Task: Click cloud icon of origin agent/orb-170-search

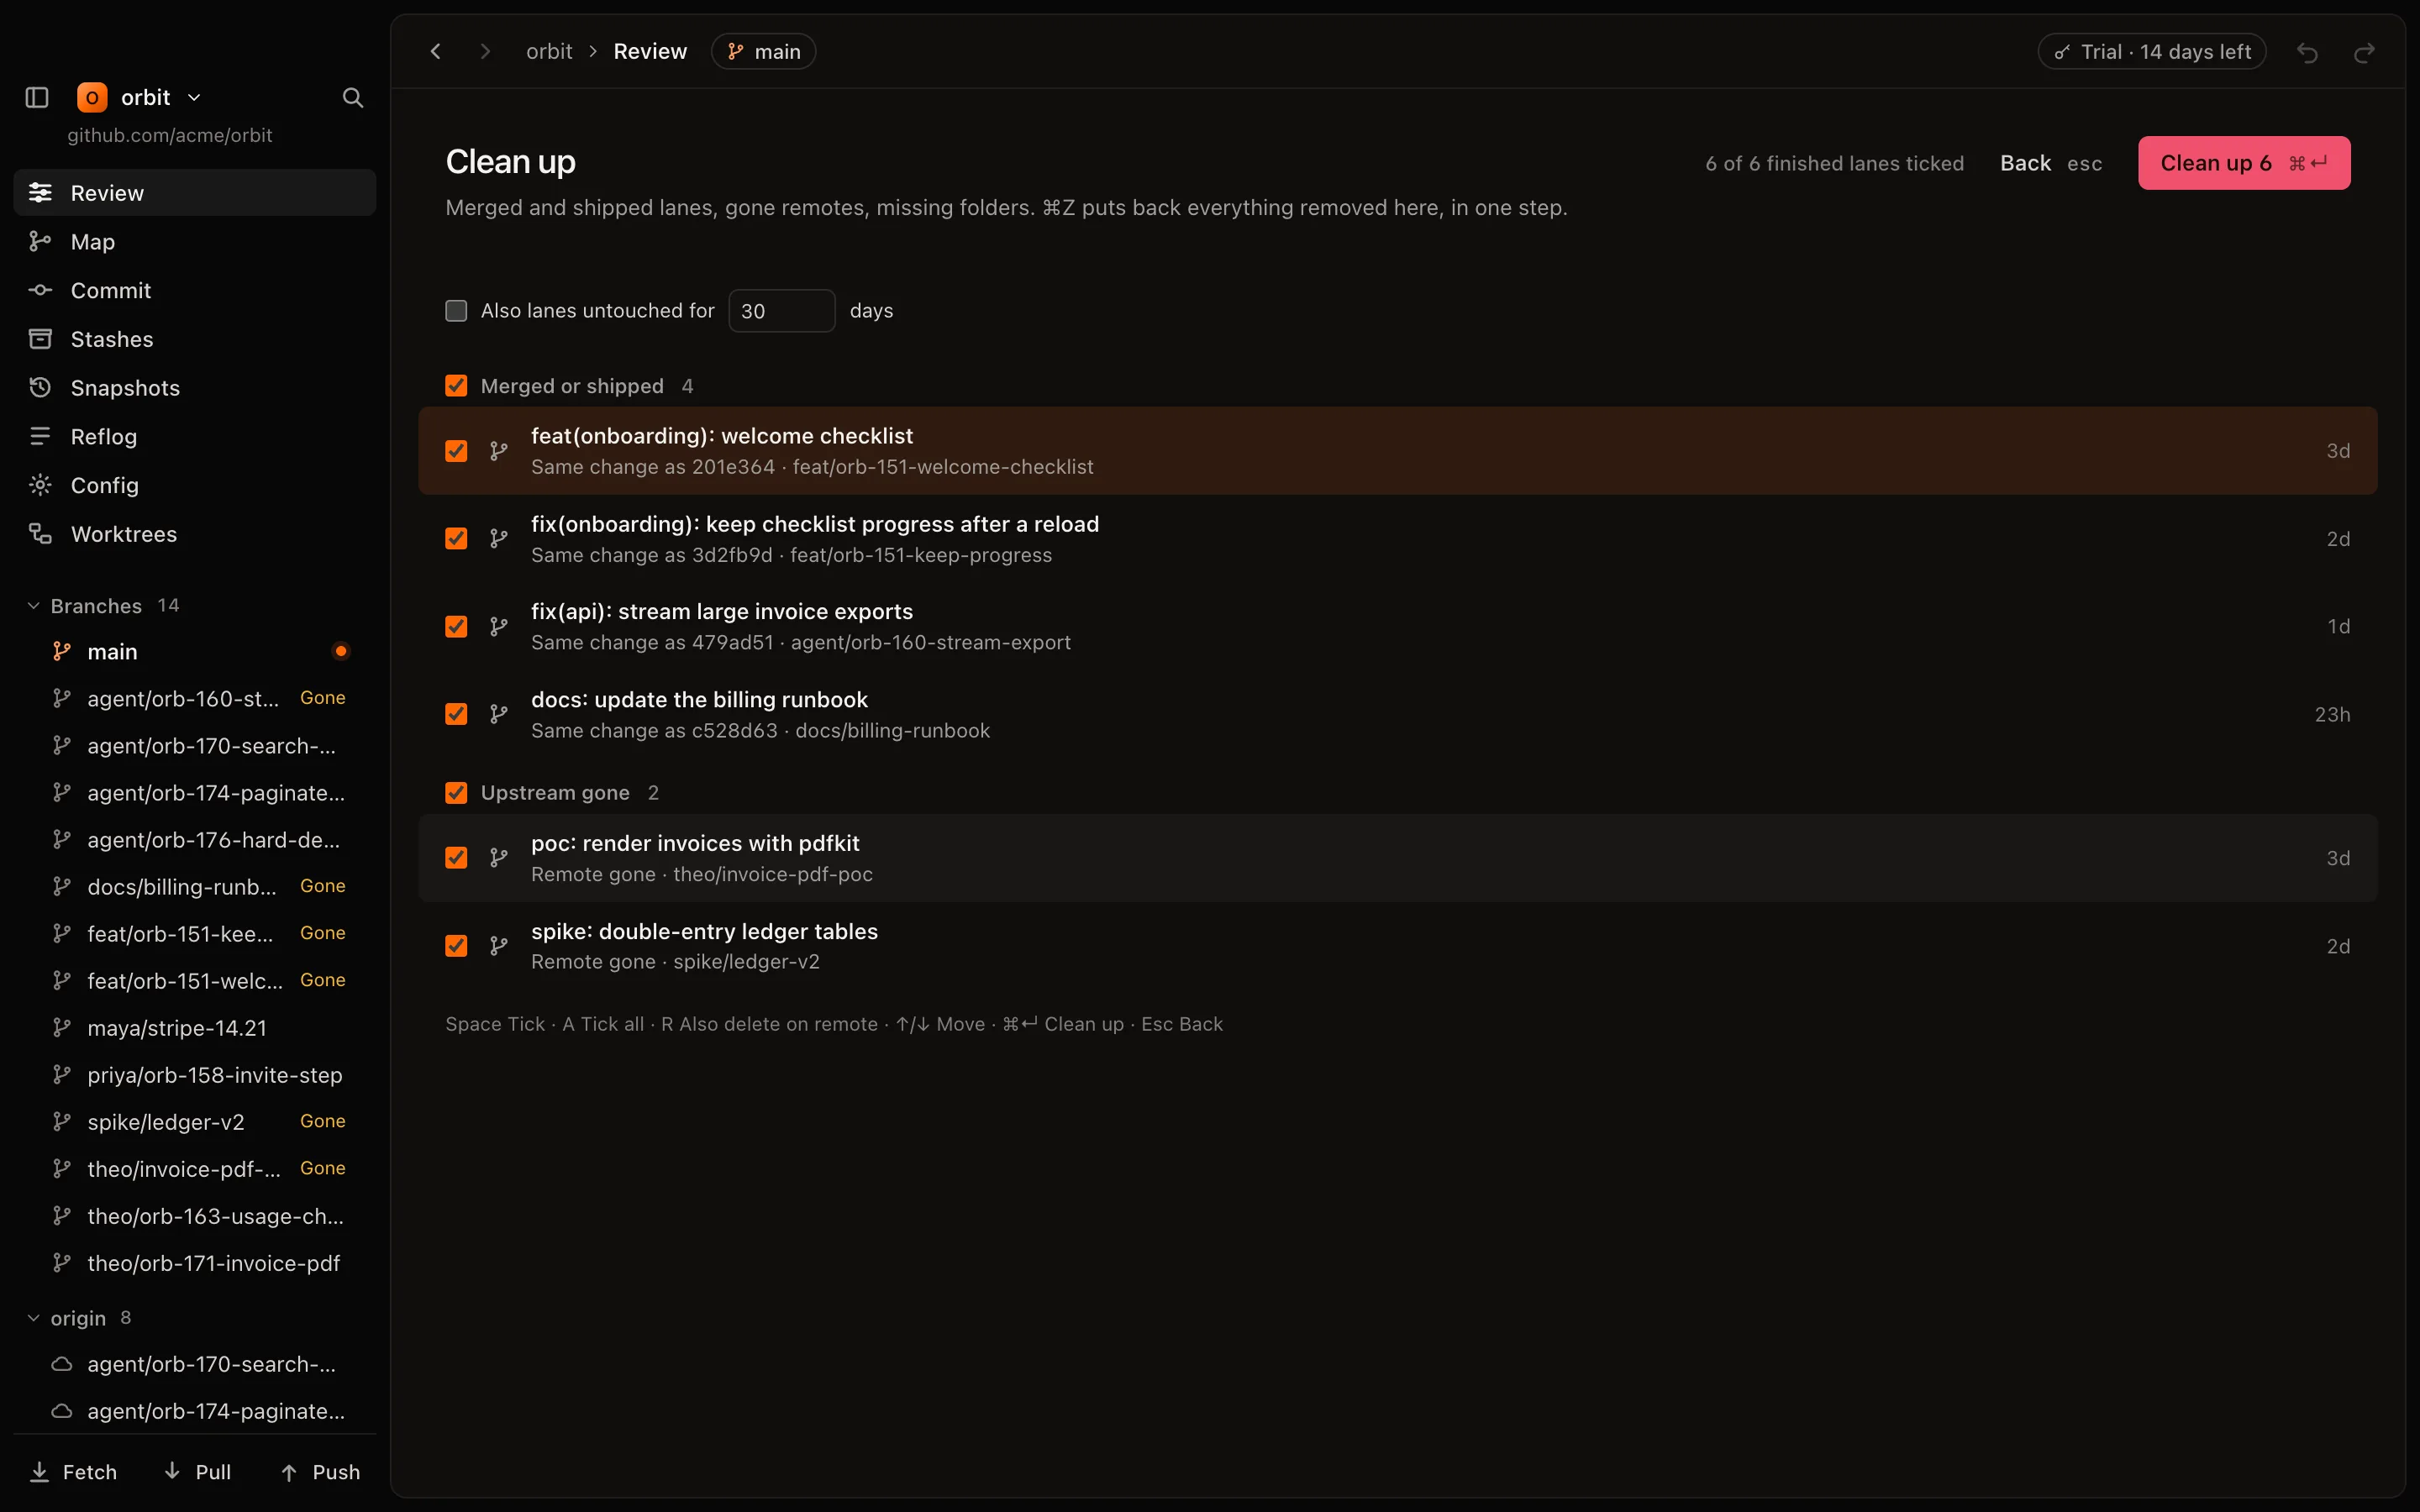Action: (x=62, y=1364)
